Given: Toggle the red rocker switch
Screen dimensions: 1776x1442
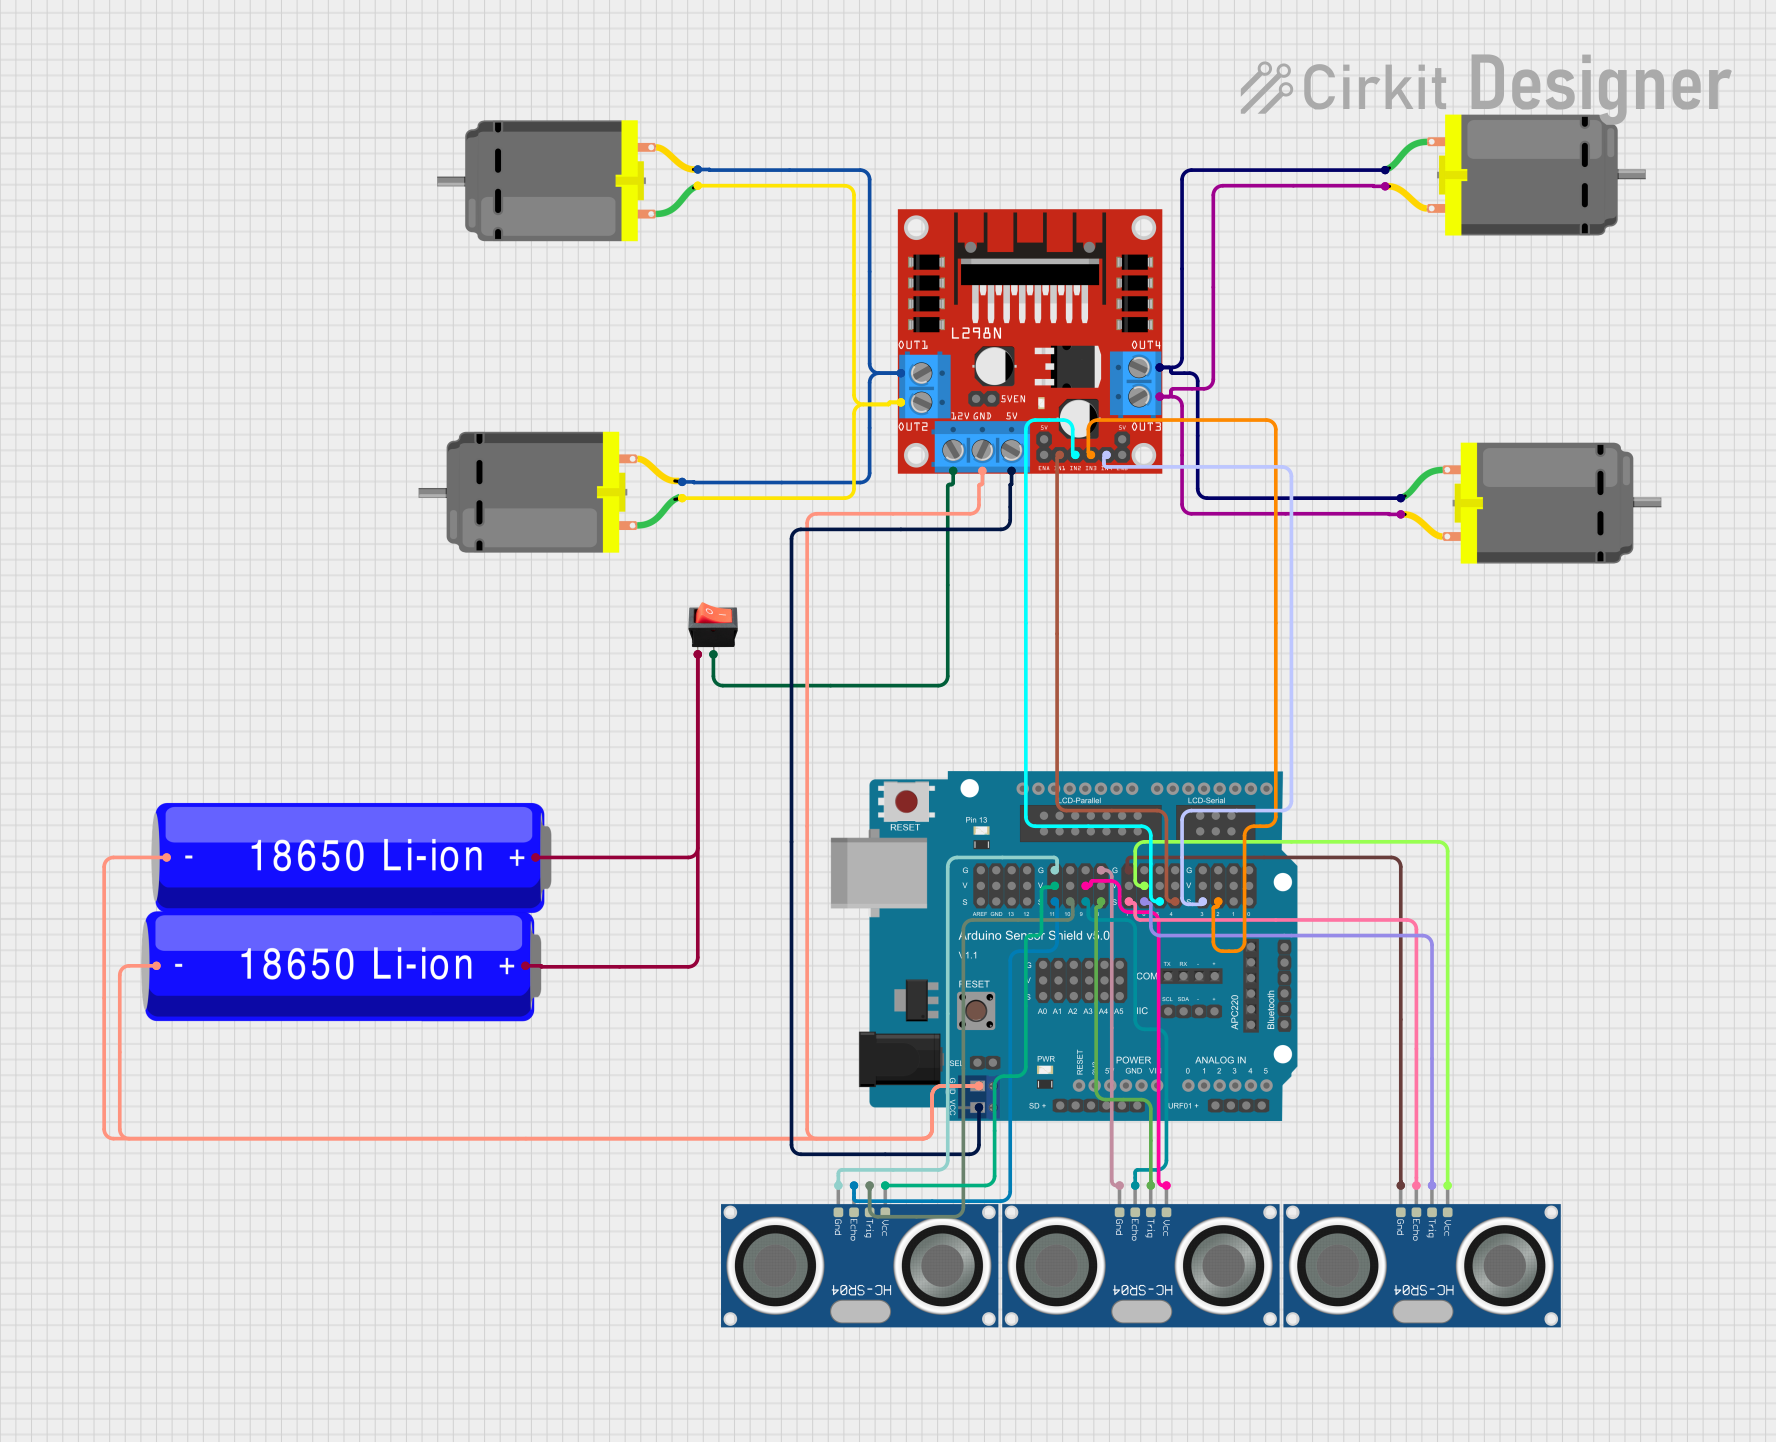Looking at the screenshot, I should (713, 626).
